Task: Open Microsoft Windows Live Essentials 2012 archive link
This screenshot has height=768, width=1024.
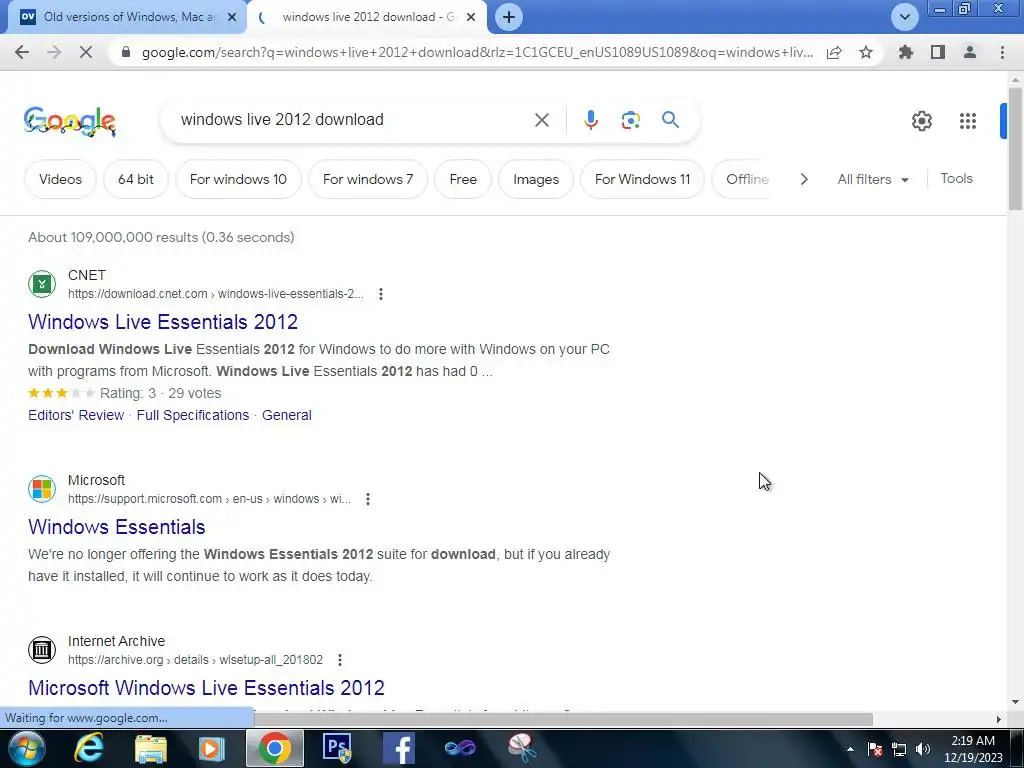Action: point(206,688)
